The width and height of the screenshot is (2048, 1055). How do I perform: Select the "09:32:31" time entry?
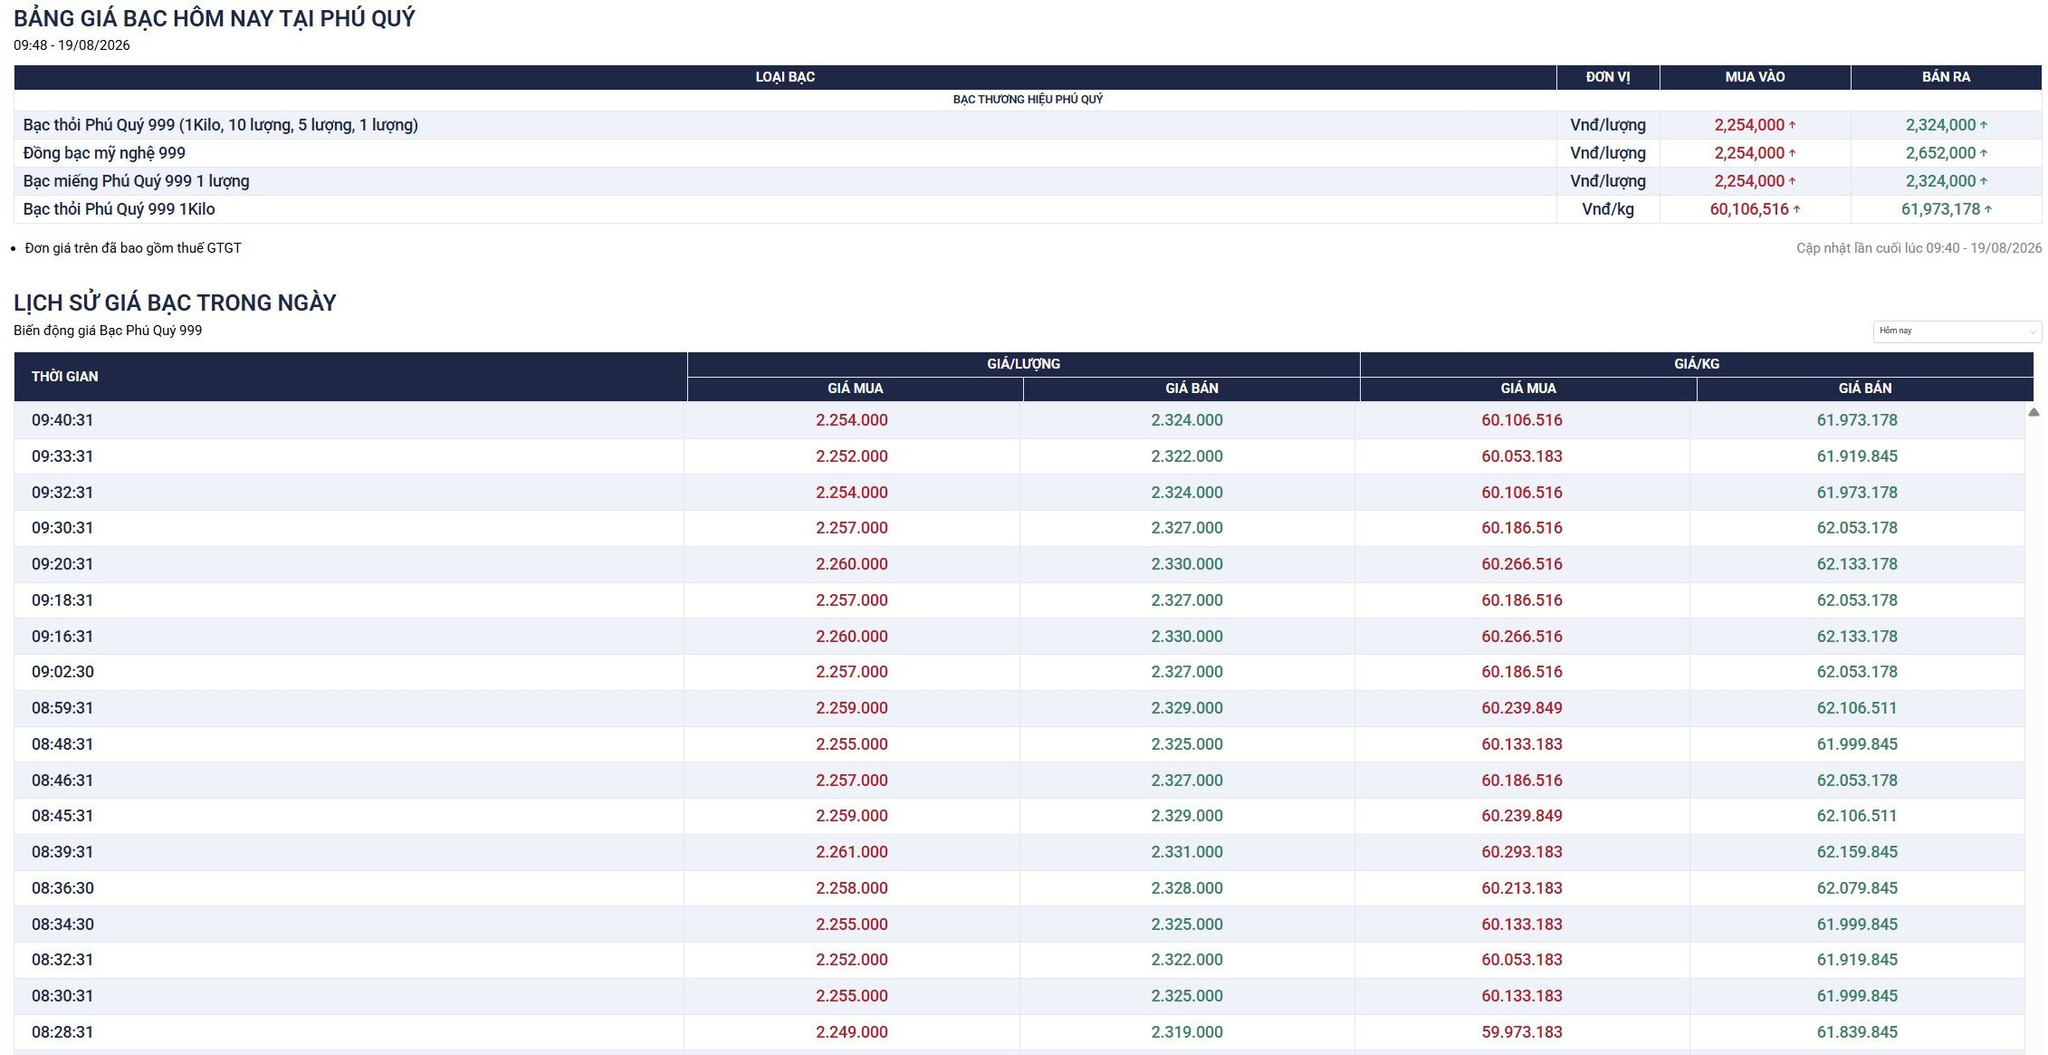click(x=62, y=492)
